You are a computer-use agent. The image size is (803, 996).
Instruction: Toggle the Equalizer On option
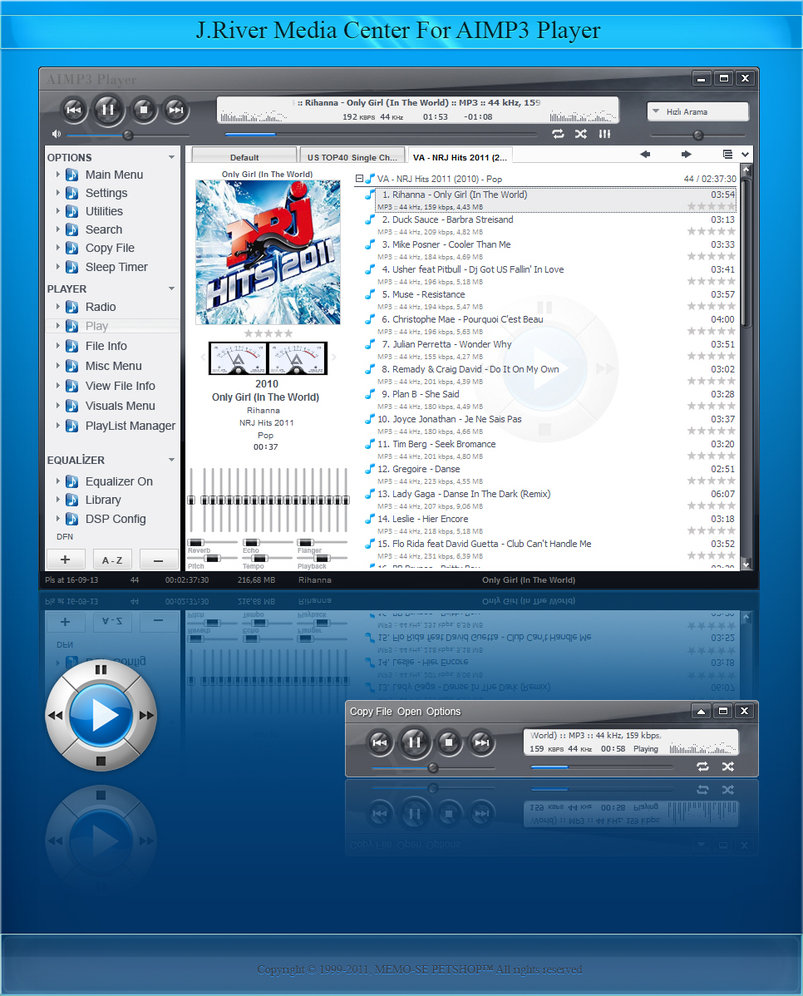119,481
